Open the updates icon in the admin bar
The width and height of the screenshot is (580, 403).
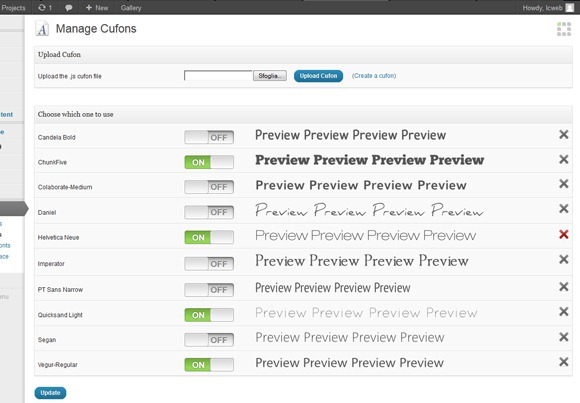[x=45, y=7]
